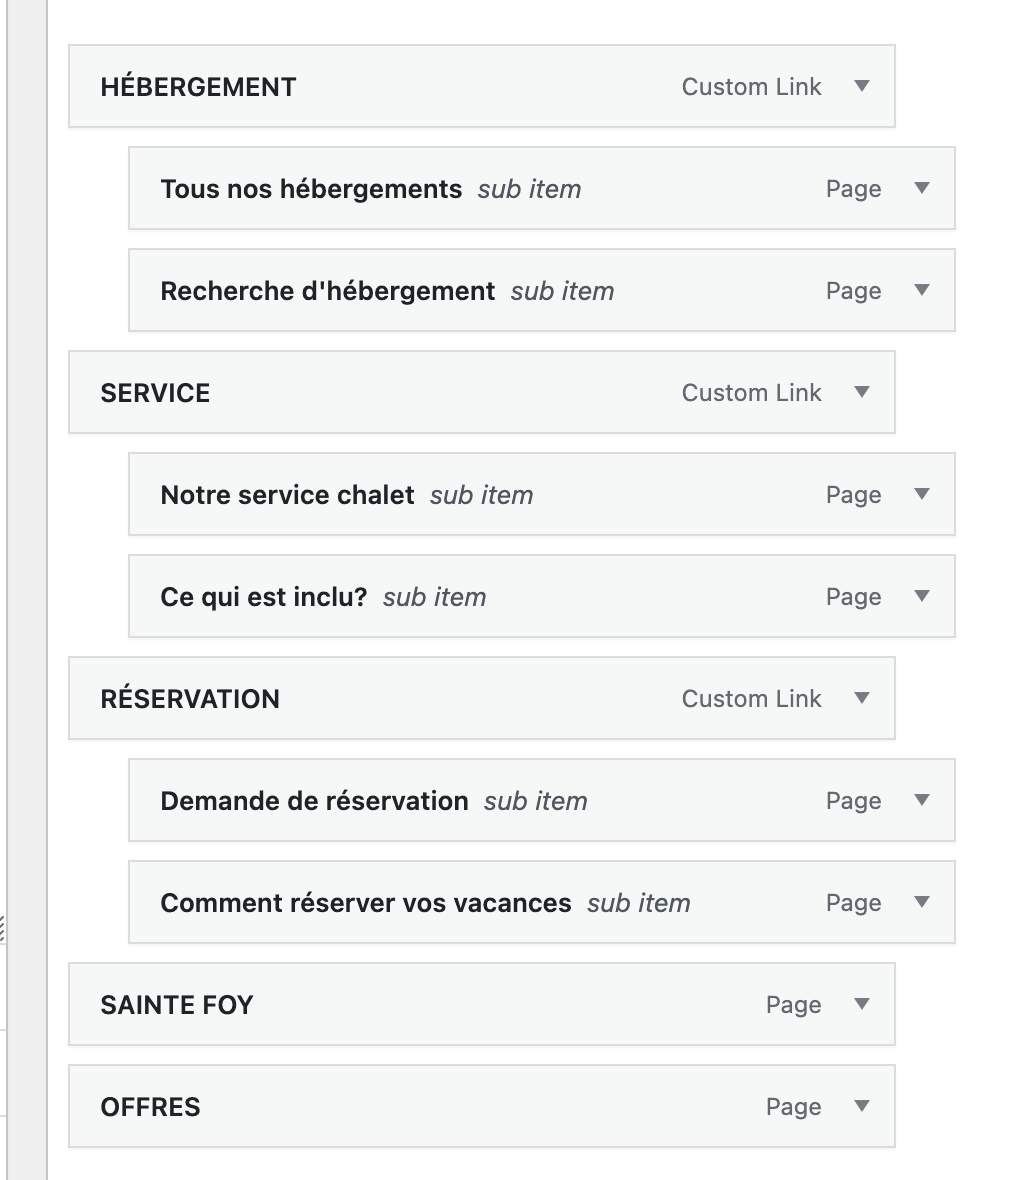
Task: Expand the HÉBERGEMENT menu item arrow
Action: click(862, 86)
